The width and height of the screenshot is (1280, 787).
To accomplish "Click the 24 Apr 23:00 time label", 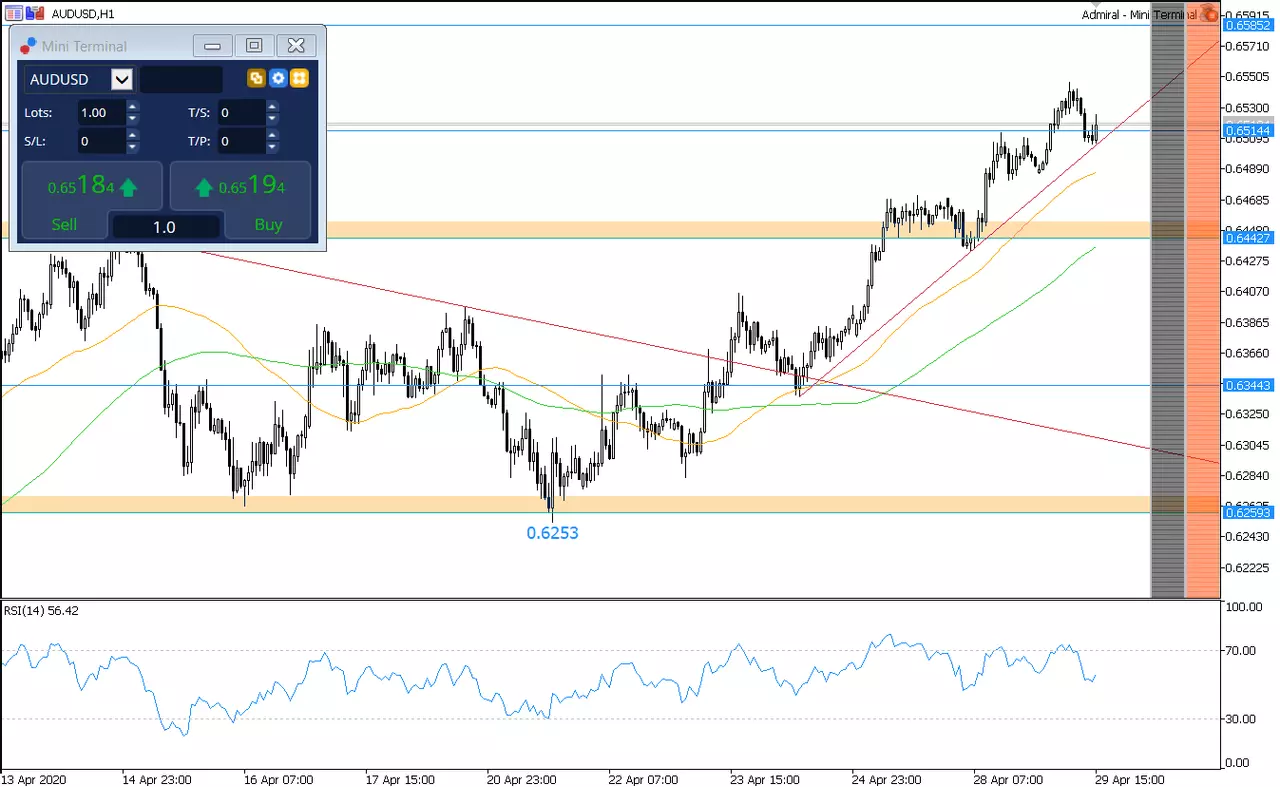I will pos(886,779).
